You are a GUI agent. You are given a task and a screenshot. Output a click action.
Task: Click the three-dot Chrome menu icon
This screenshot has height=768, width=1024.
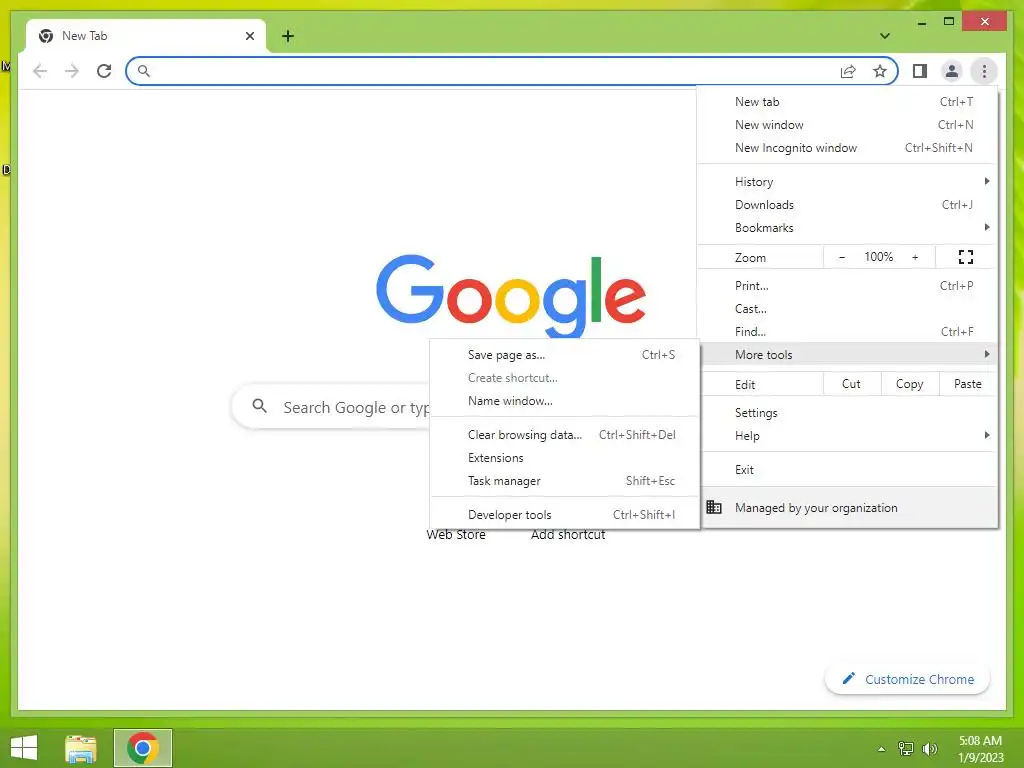point(984,71)
